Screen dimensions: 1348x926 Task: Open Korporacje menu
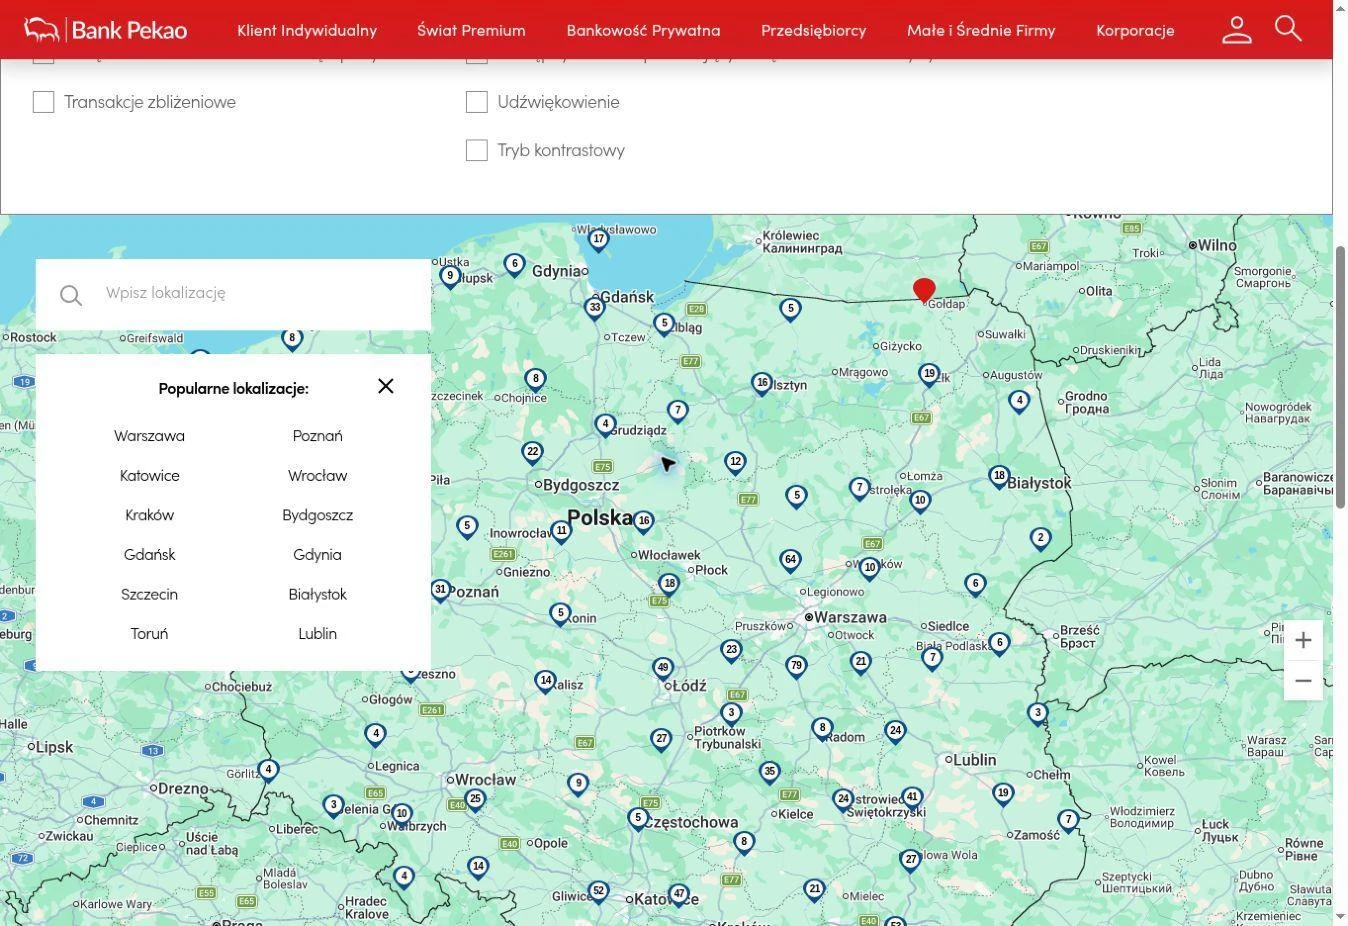(x=1135, y=30)
